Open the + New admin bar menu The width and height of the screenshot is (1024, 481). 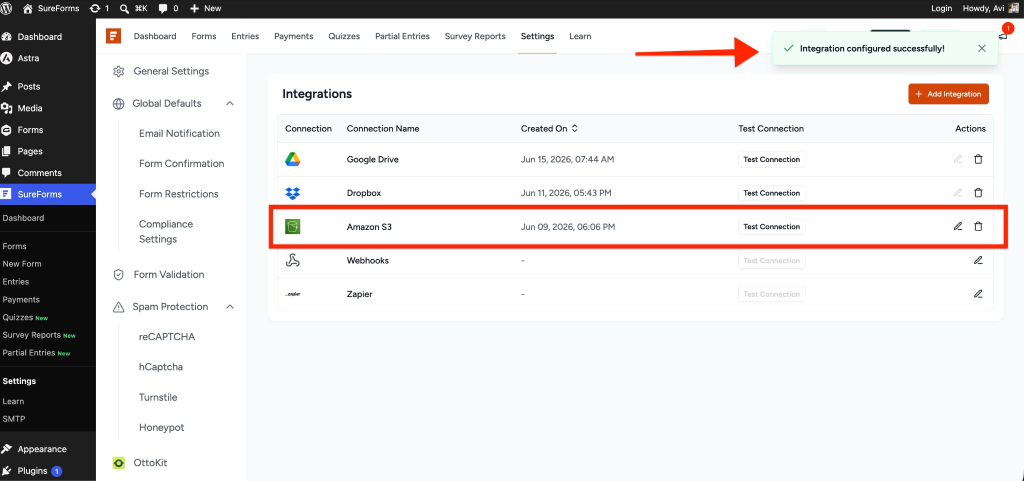[205, 8]
